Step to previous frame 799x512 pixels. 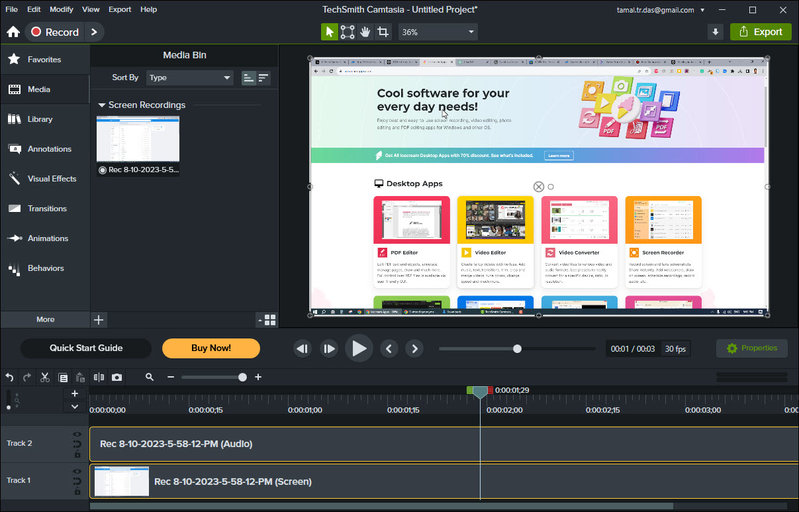[303, 349]
